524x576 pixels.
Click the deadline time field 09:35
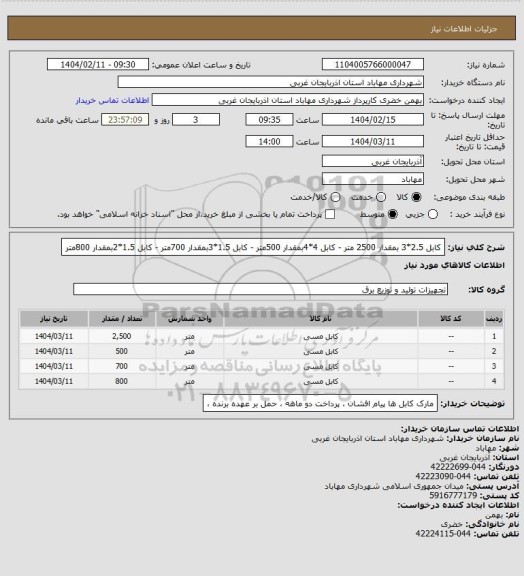(x=269, y=120)
